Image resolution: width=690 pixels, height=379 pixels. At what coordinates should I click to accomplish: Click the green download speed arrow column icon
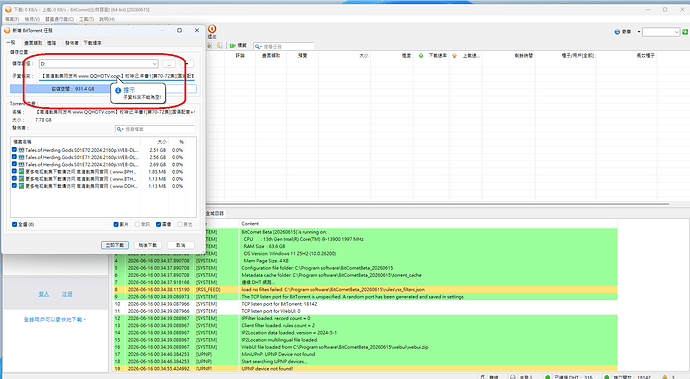[x=421, y=55]
